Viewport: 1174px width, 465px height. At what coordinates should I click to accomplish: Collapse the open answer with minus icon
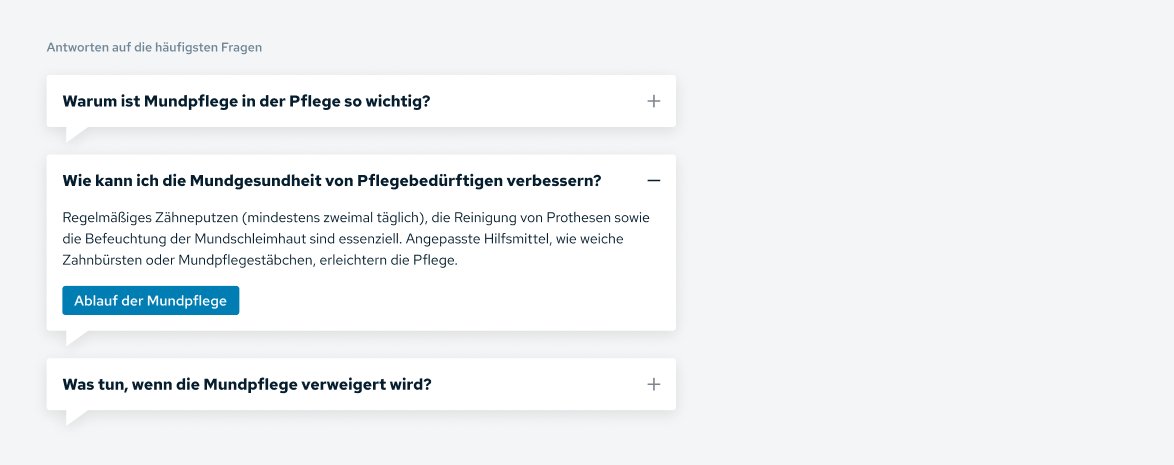pos(654,181)
